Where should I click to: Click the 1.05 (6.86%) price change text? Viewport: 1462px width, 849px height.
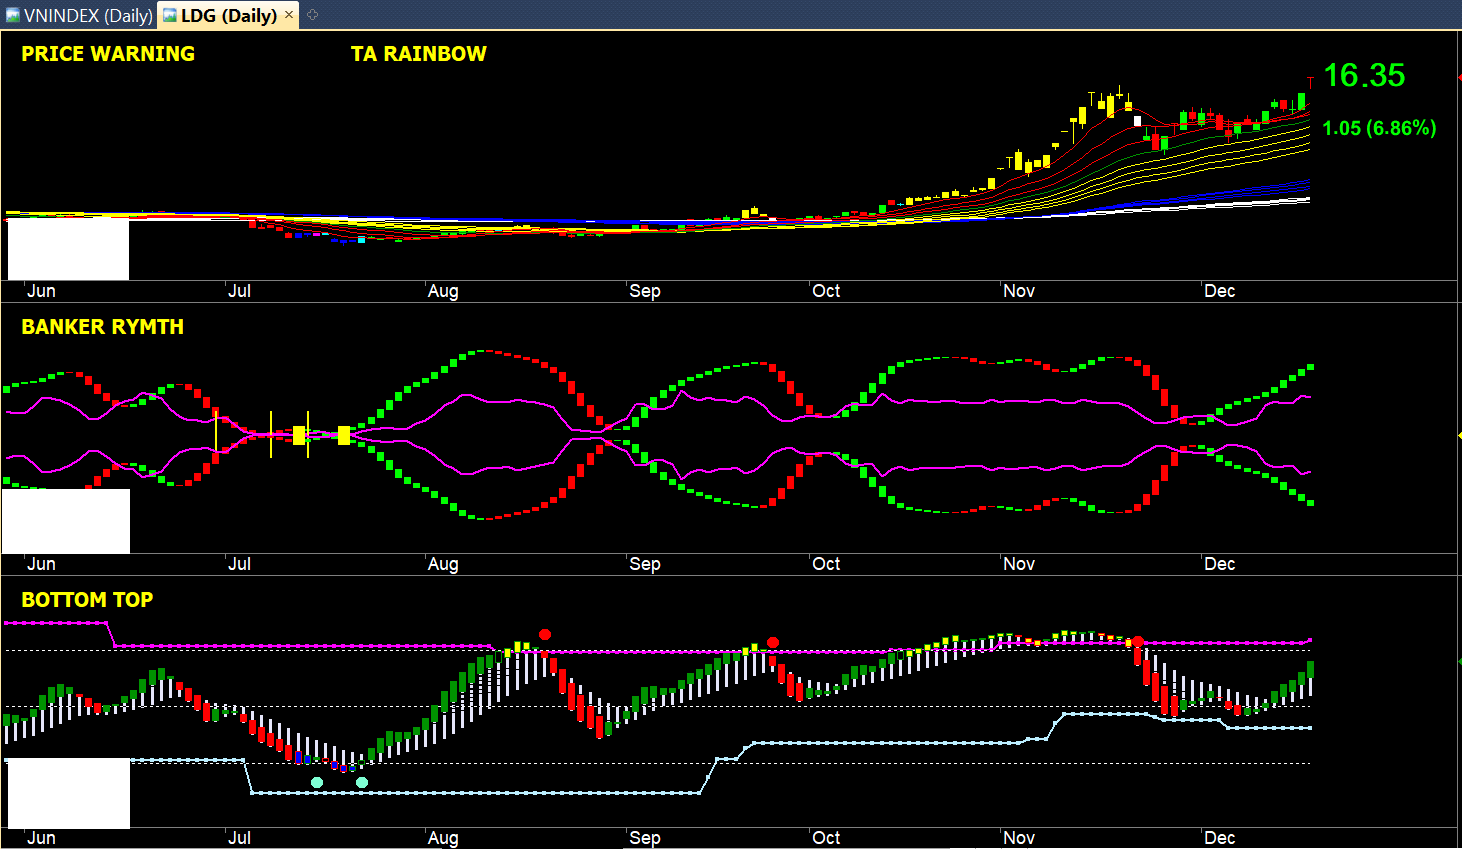point(1379,128)
